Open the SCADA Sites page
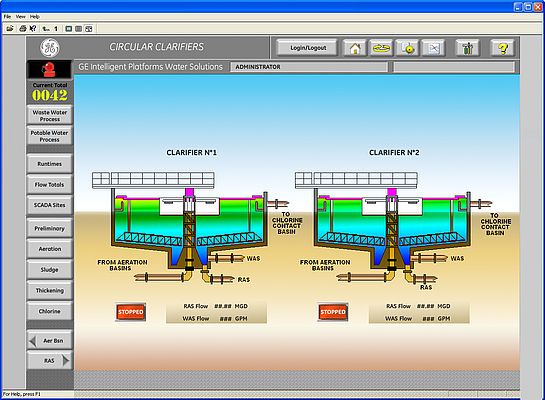 pos(50,205)
